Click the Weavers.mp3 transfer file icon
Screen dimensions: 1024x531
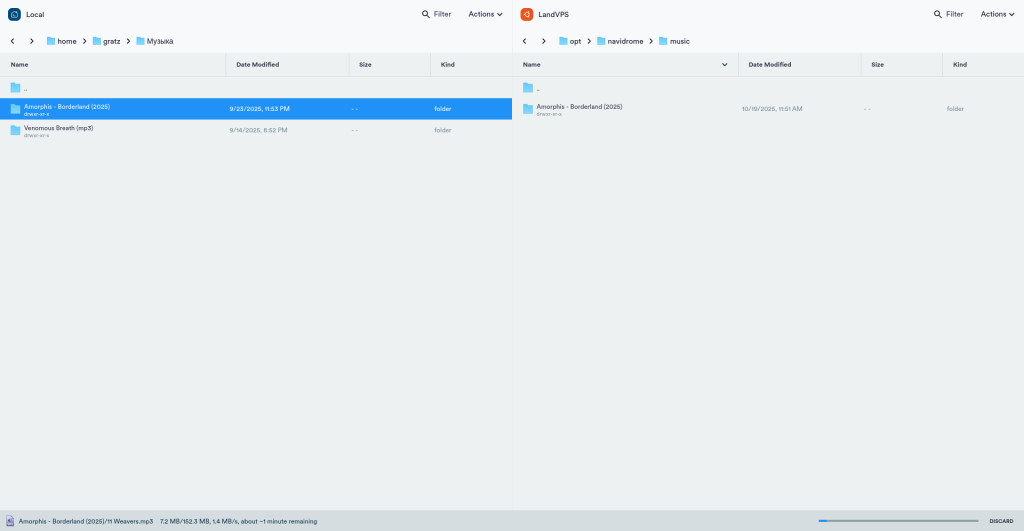(10, 521)
